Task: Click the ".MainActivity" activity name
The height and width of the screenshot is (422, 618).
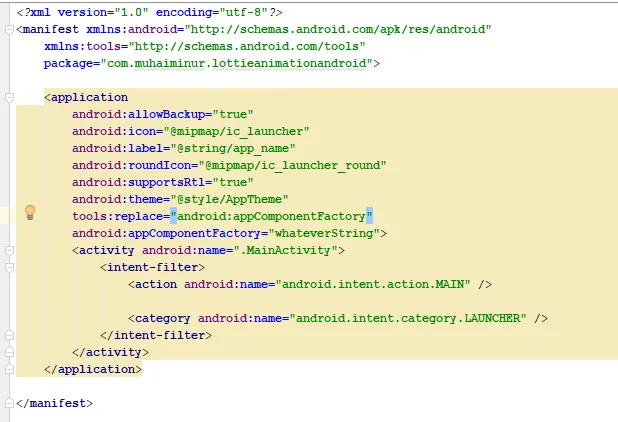Action: [x=285, y=250]
